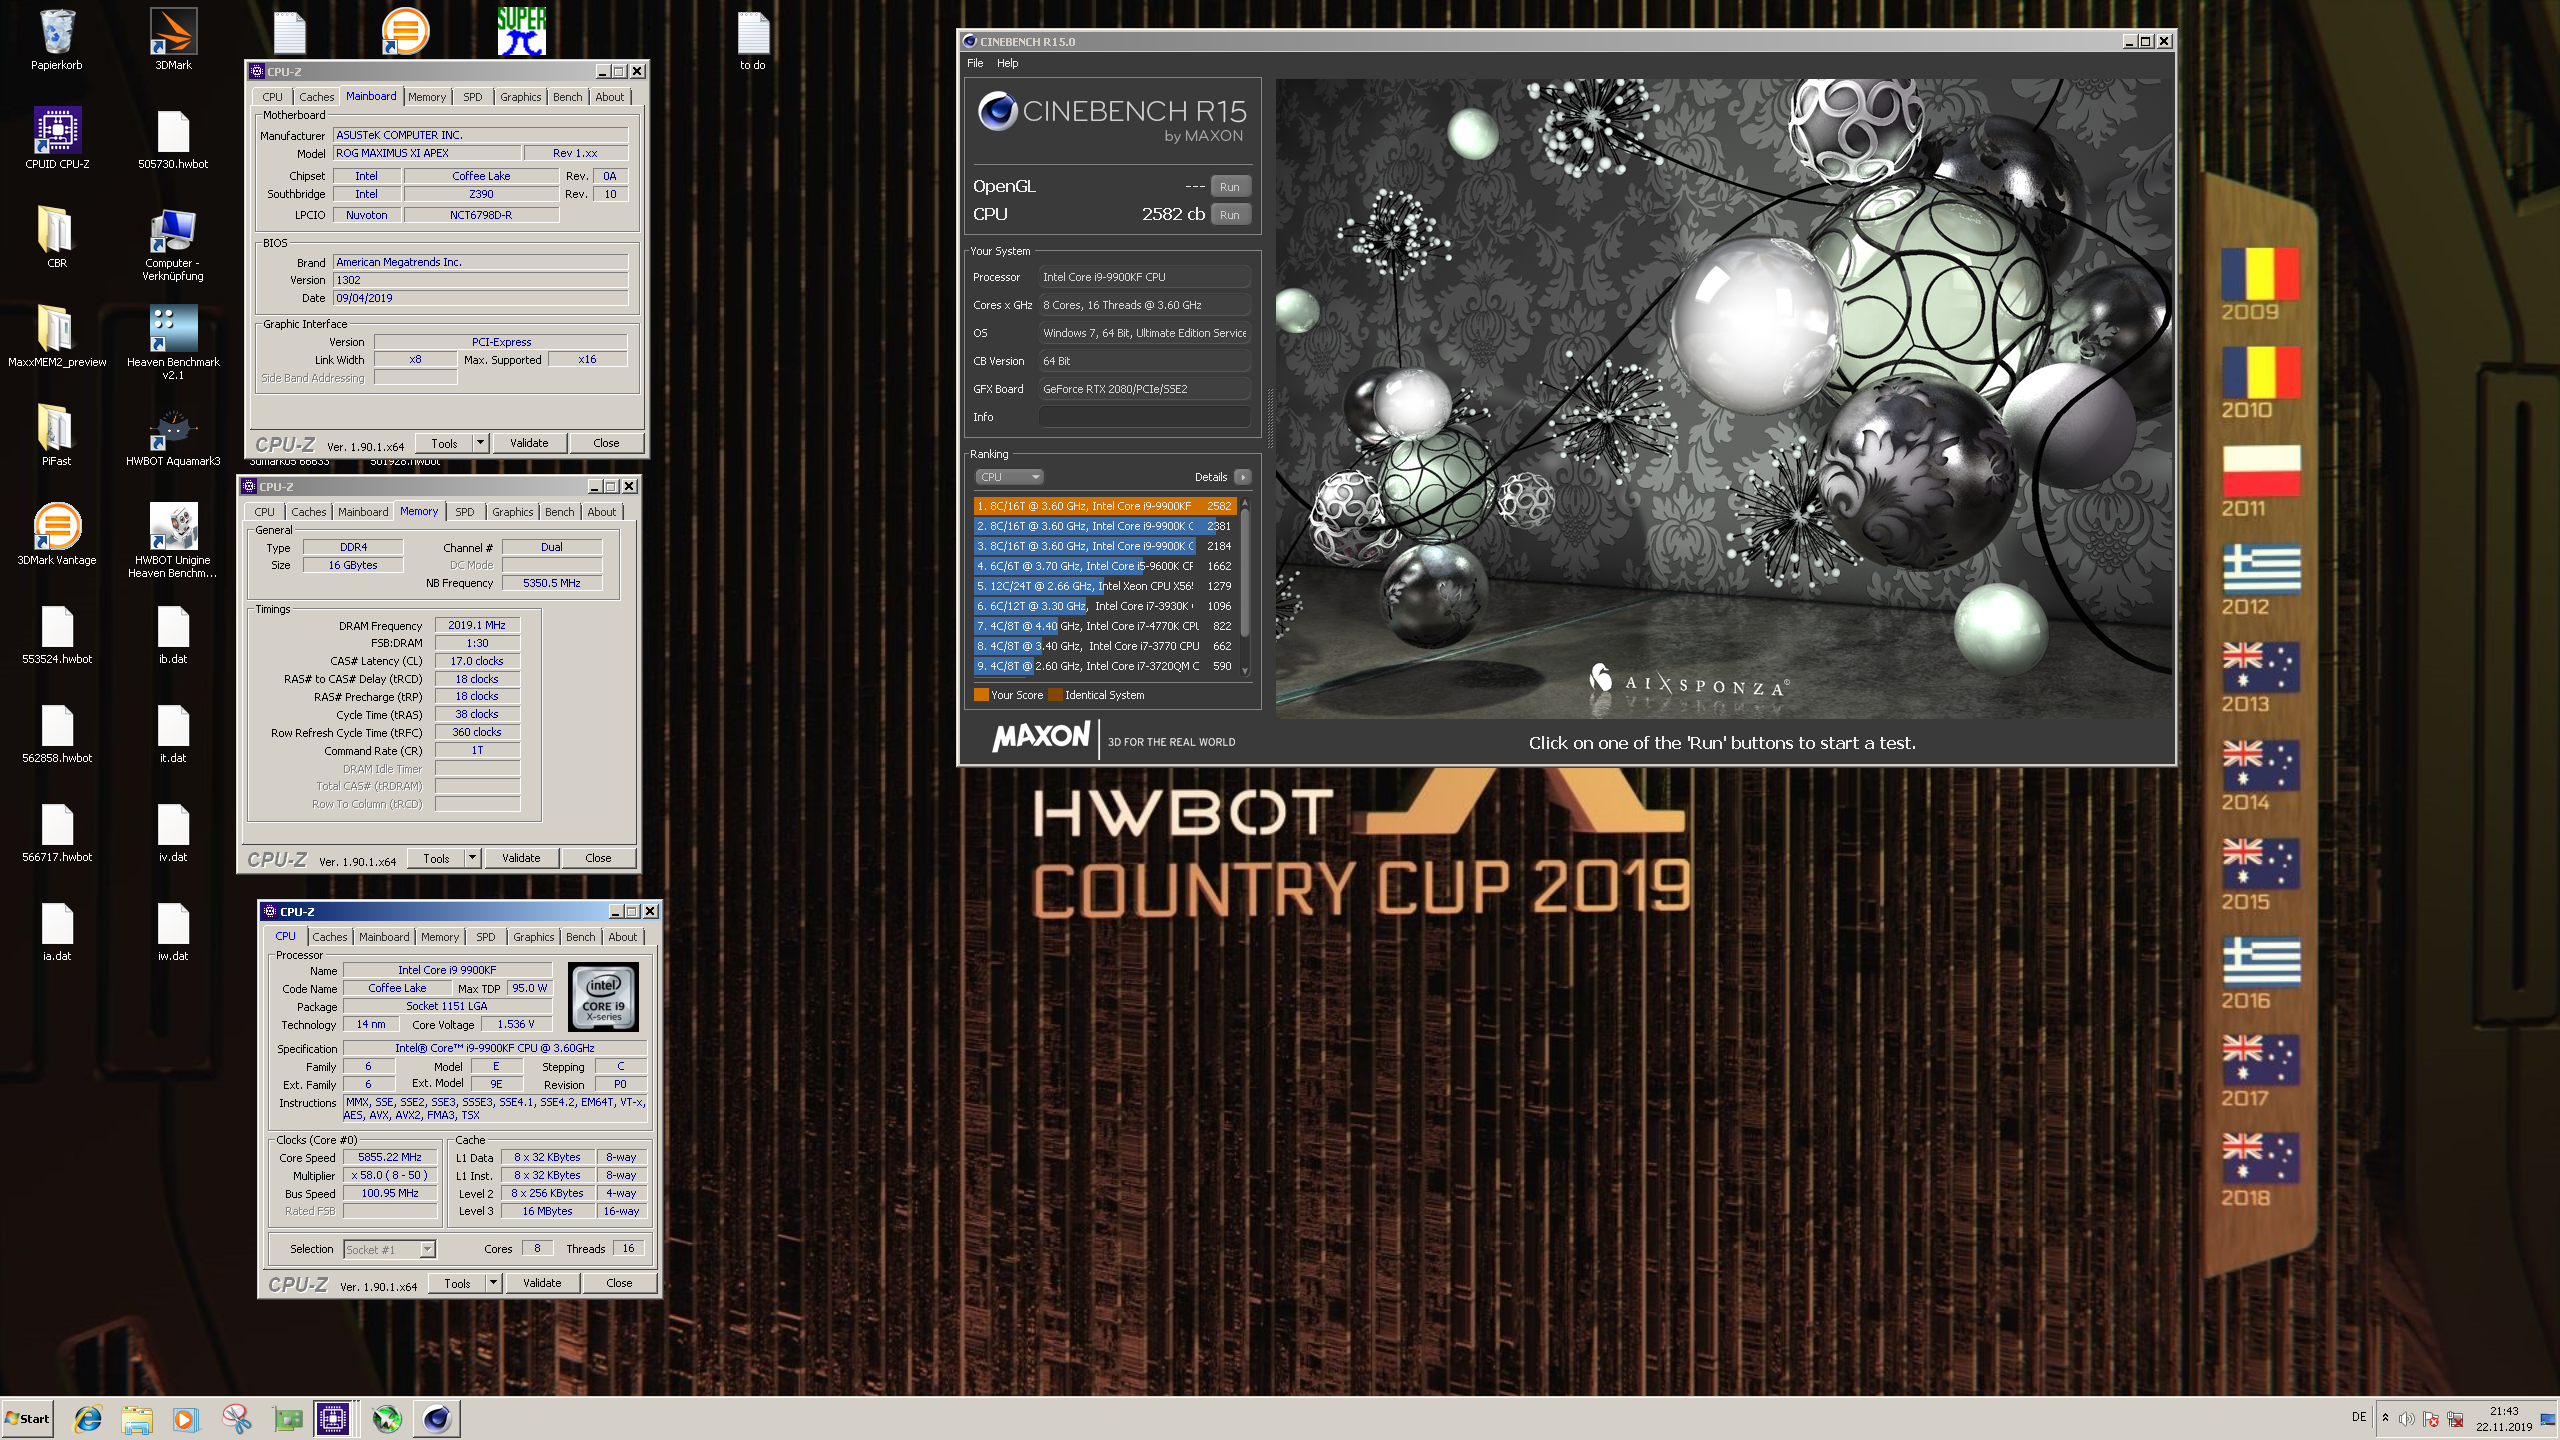Open the Computer - Verknüpfung shortcut
The width and height of the screenshot is (2560, 1440).
tap(173, 244)
